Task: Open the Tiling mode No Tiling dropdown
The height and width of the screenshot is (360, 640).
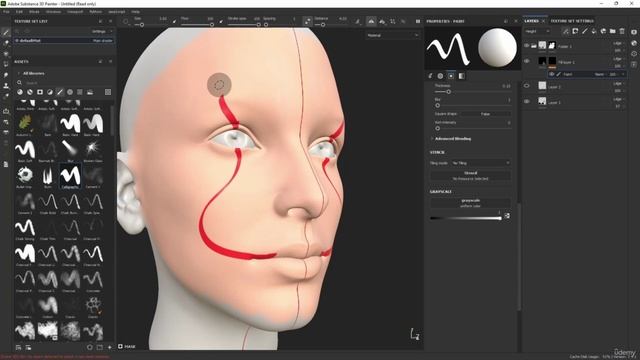Action: coord(481,163)
